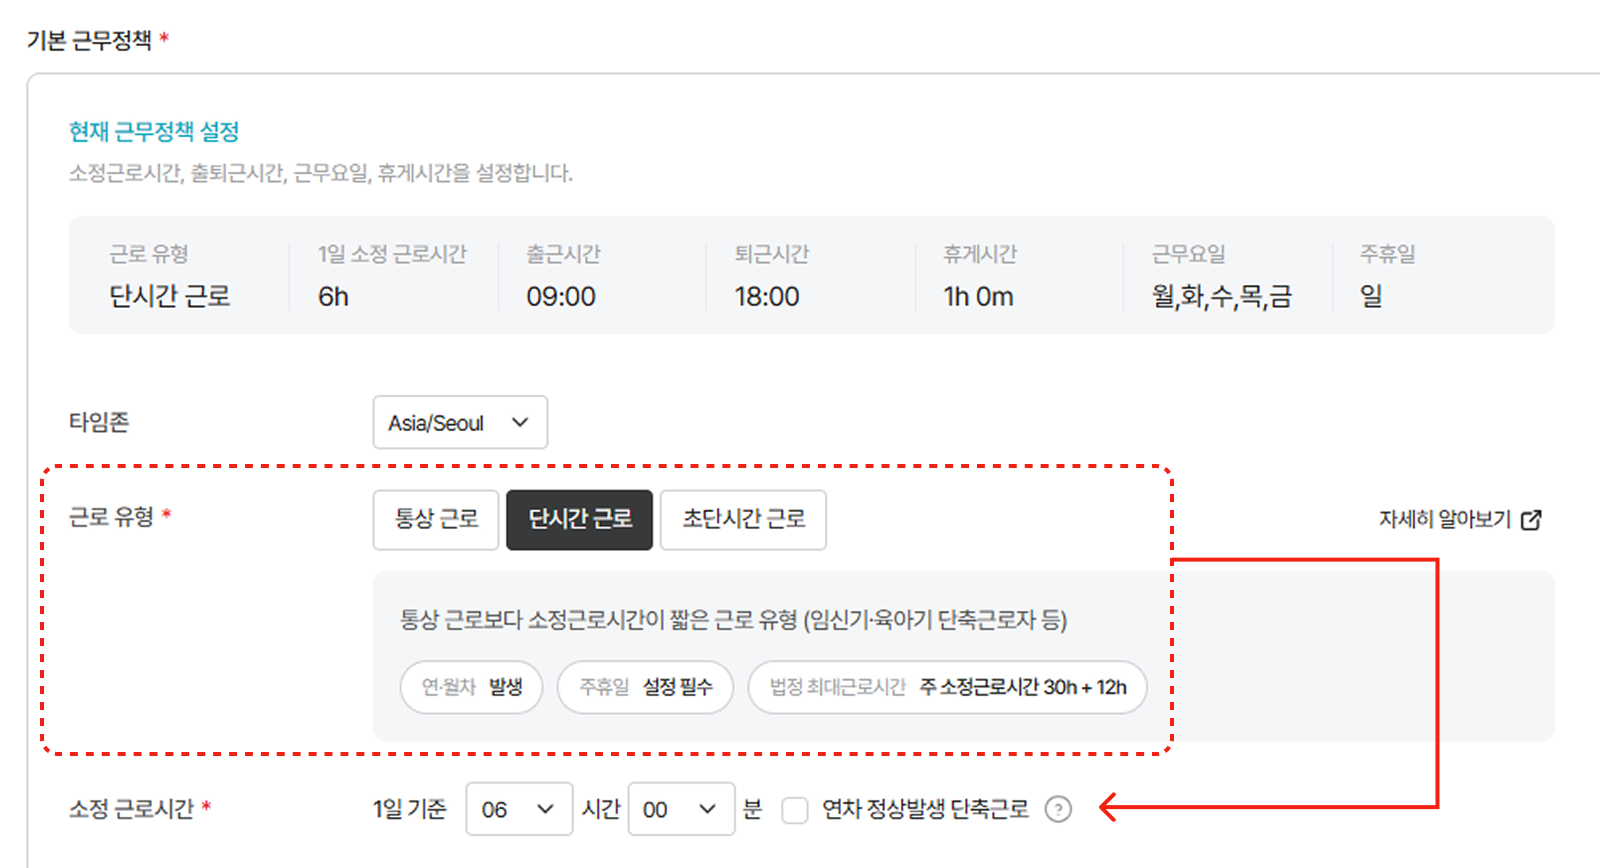Click the 소정근로시간, 출퇴근시간 description line

[321, 173]
